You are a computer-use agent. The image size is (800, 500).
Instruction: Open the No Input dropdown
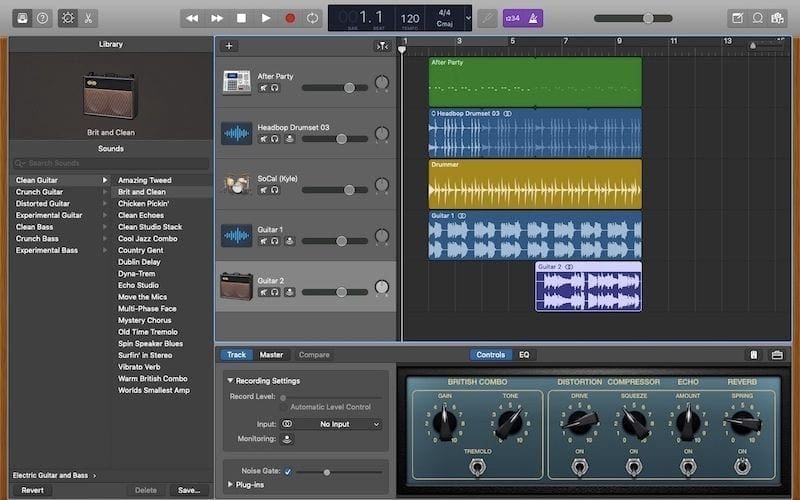pyautogui.click(x=337, y=424)
